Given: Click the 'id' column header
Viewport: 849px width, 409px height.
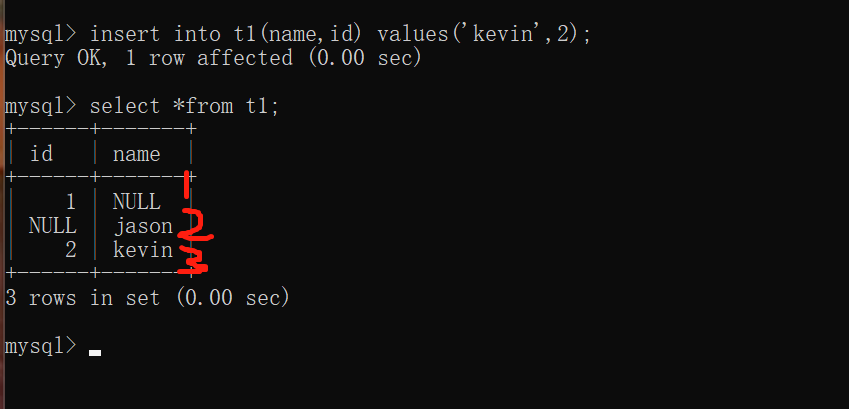Looking at the screenshot, I should tap(41, 154).
